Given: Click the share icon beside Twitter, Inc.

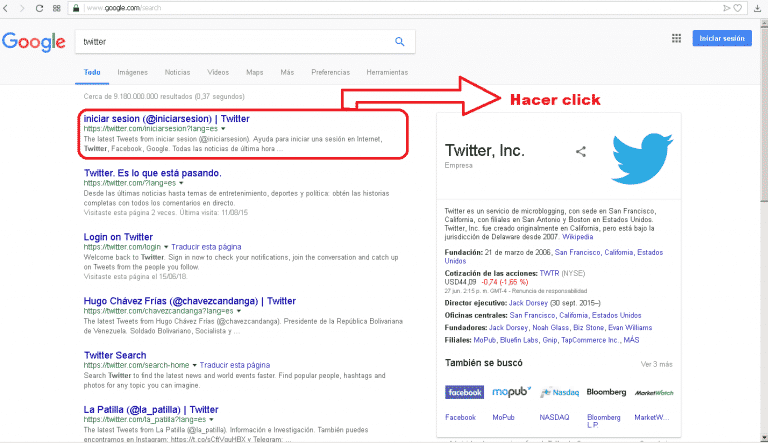Looking at the screenshot, I should (x=580, y=152).
